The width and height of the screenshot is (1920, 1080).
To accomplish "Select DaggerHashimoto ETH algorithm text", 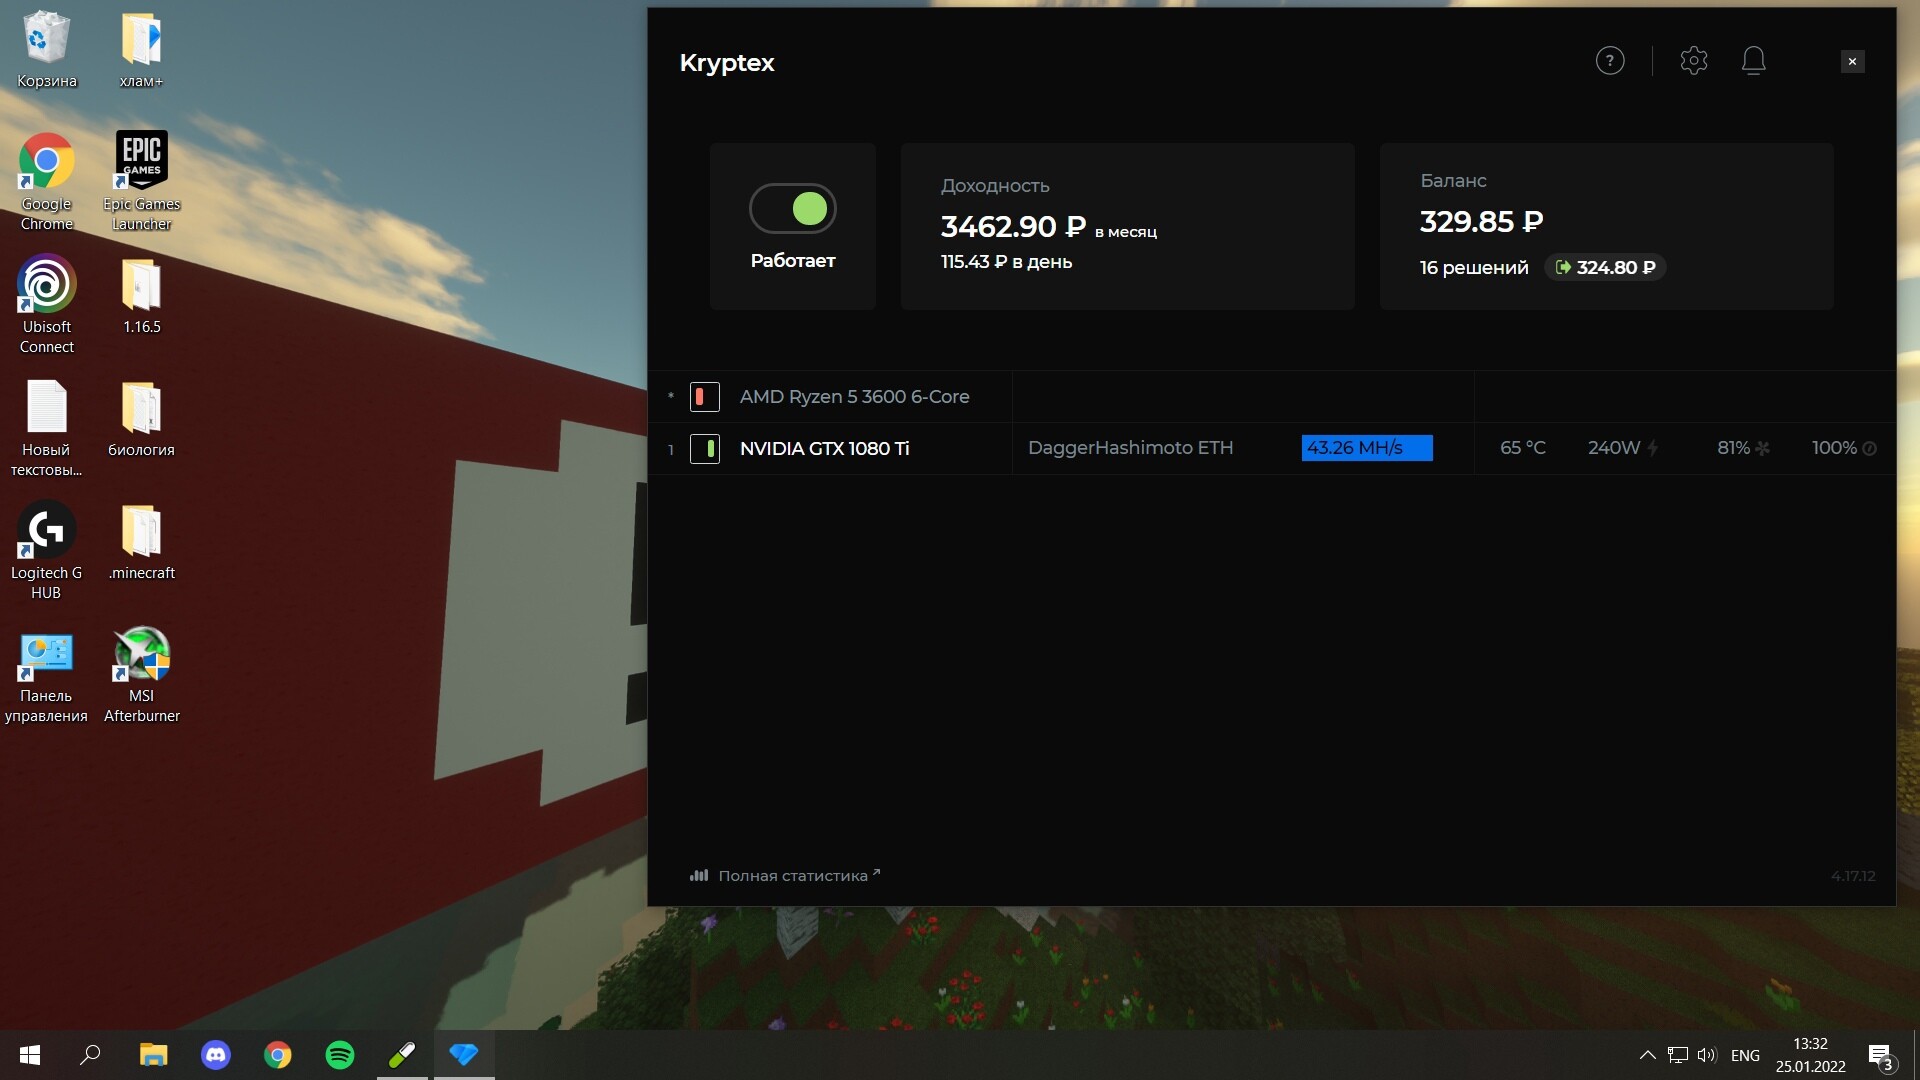I will pos(1130,448).
